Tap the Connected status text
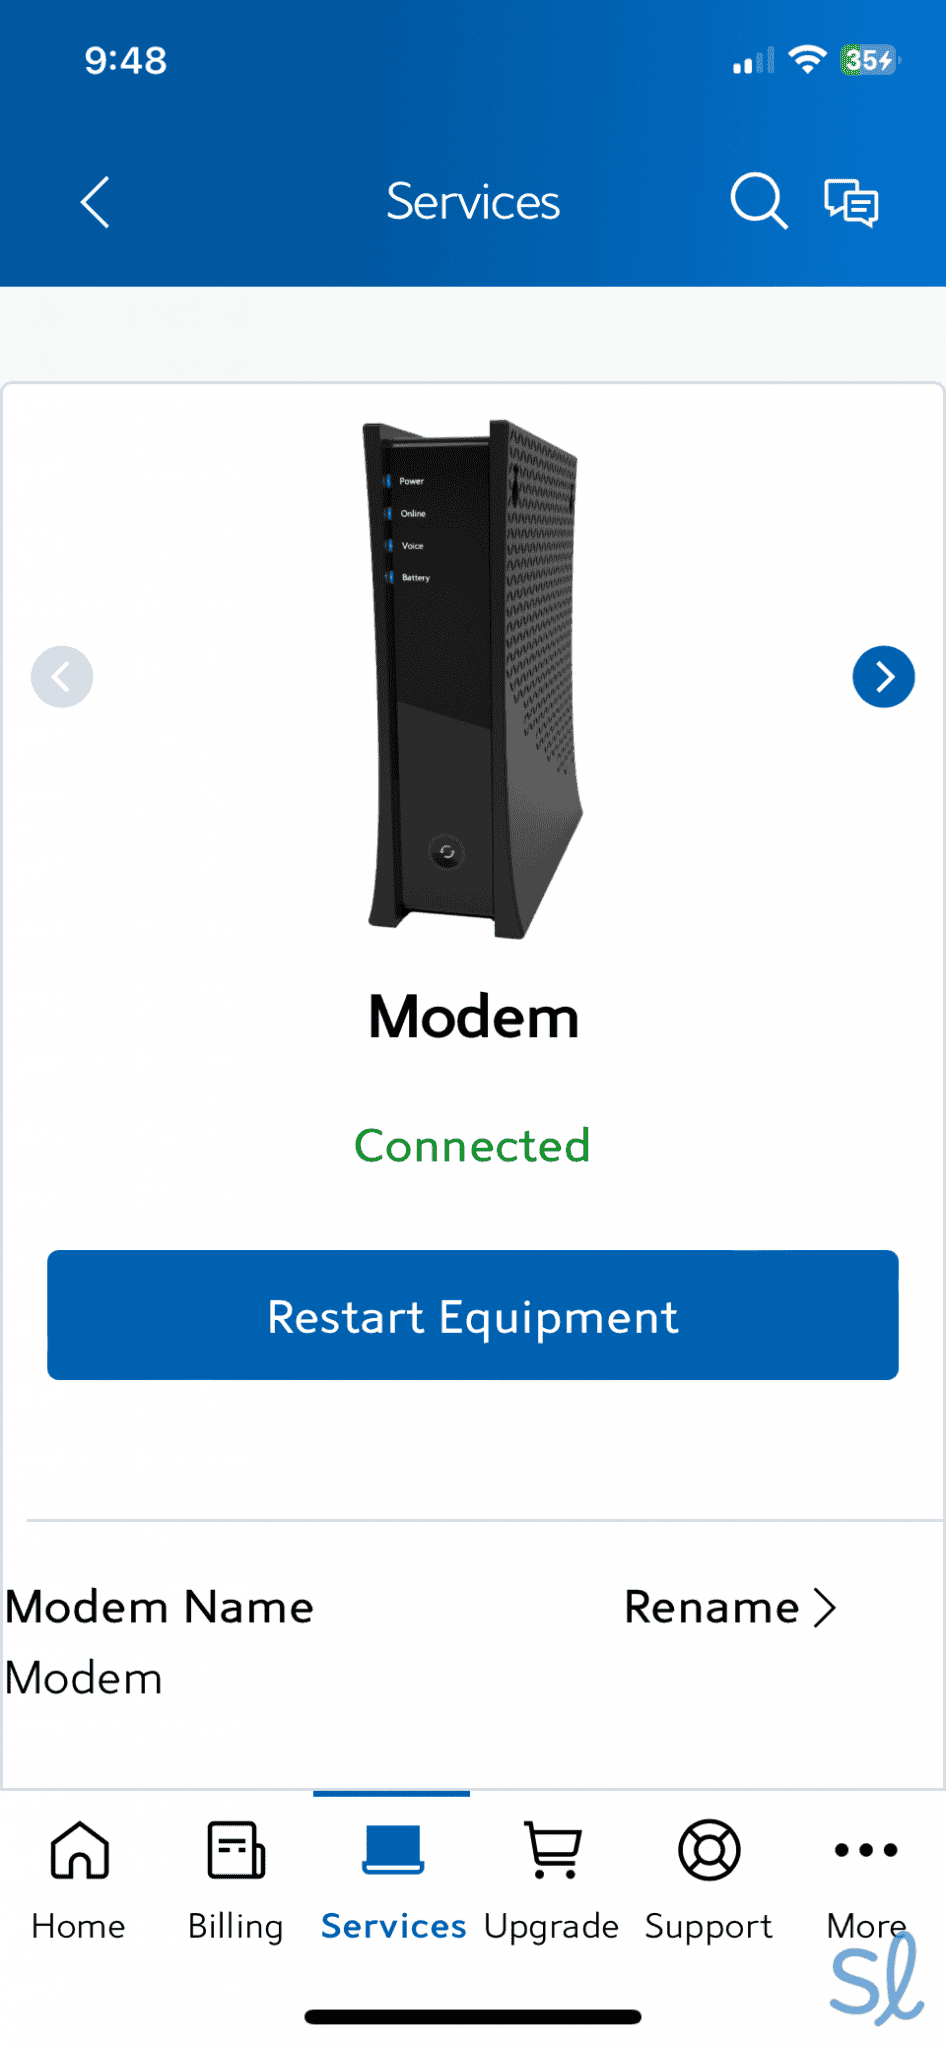This screenshot has width=946, height=2048. [472, 1146]
